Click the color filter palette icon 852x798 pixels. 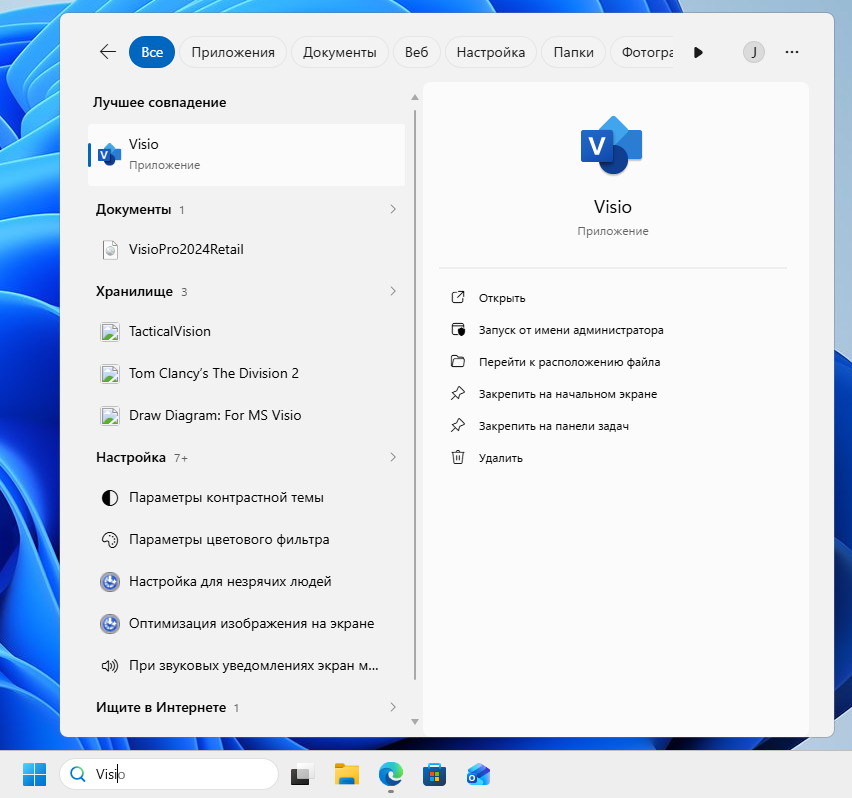(x=110, y=540)
